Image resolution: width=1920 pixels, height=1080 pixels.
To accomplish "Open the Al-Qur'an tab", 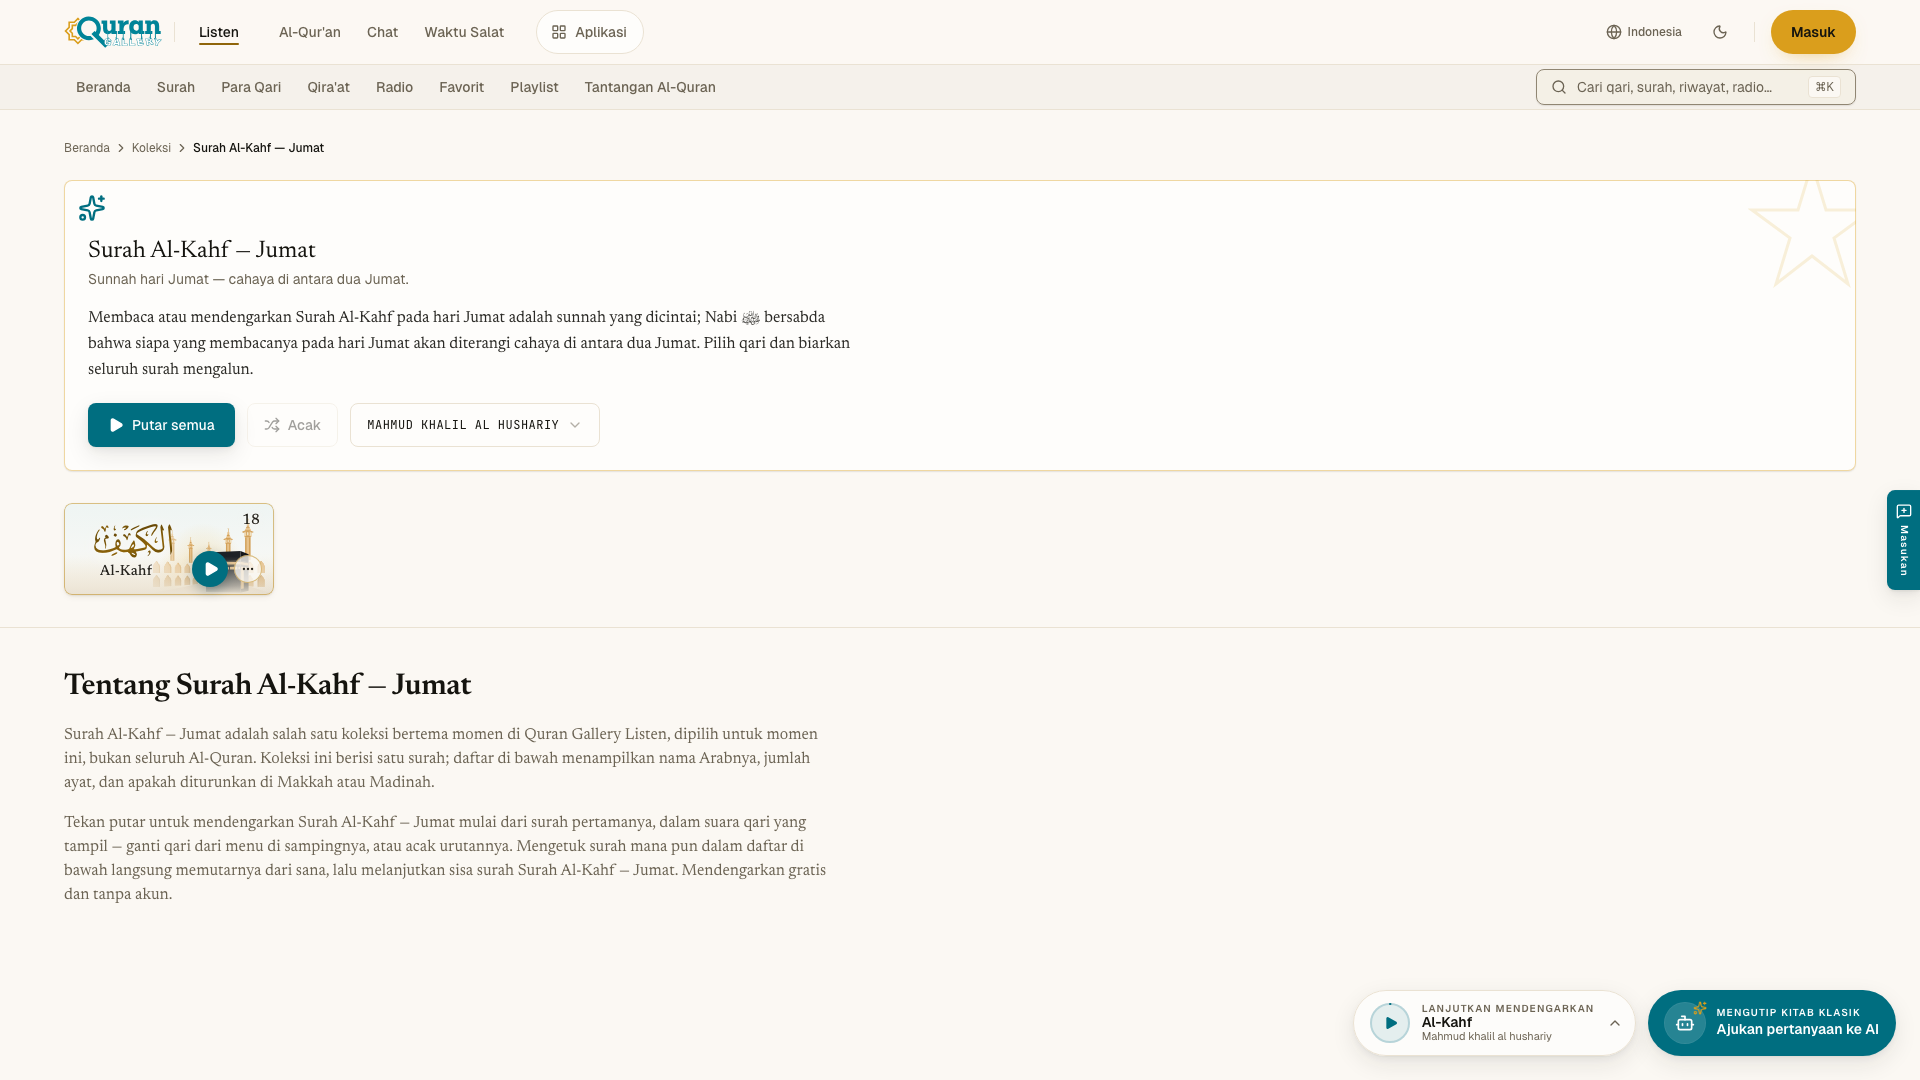I will (309, 32).
